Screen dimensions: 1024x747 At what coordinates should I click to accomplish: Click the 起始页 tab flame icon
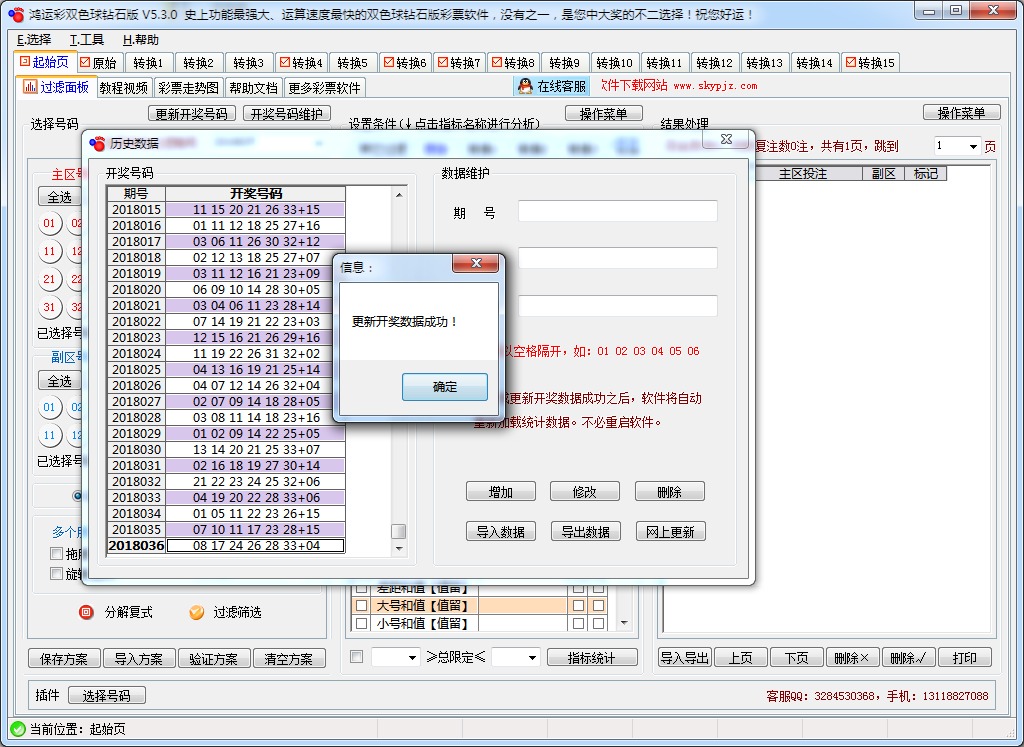pos(27,61)
